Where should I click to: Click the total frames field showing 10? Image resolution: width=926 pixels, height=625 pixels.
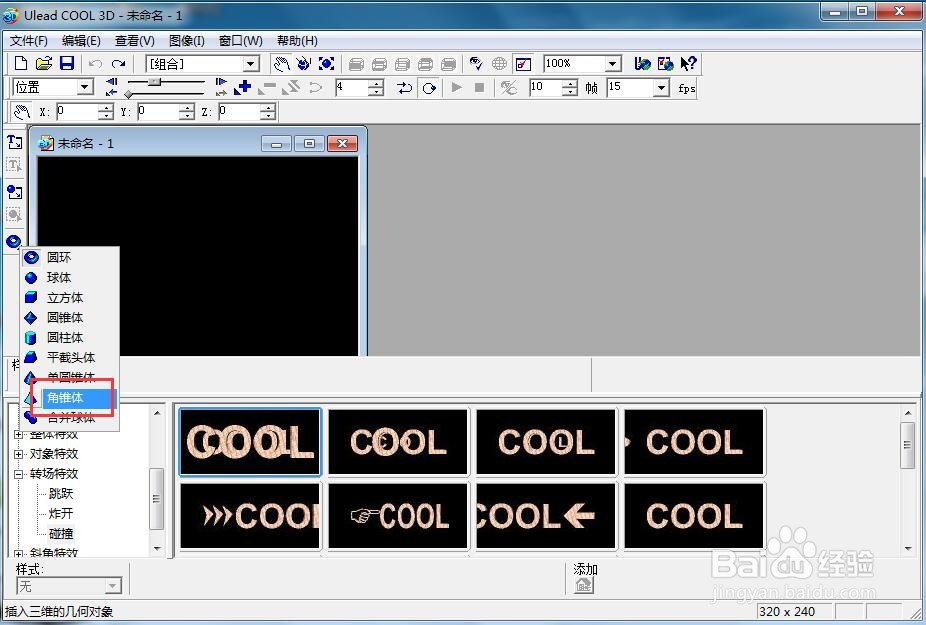[x=546, y=88]
